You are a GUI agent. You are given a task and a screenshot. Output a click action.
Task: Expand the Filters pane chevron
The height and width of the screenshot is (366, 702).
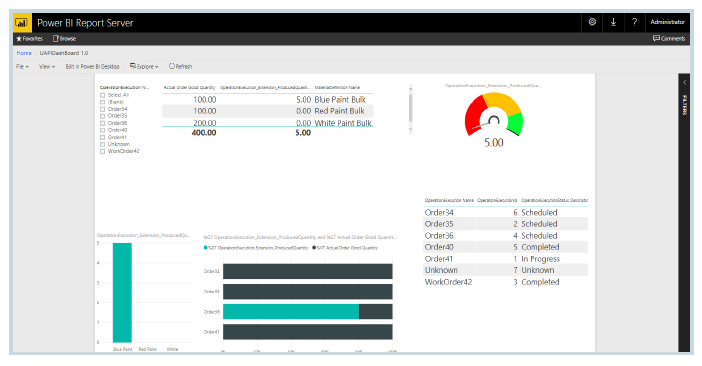click(684, 82)
